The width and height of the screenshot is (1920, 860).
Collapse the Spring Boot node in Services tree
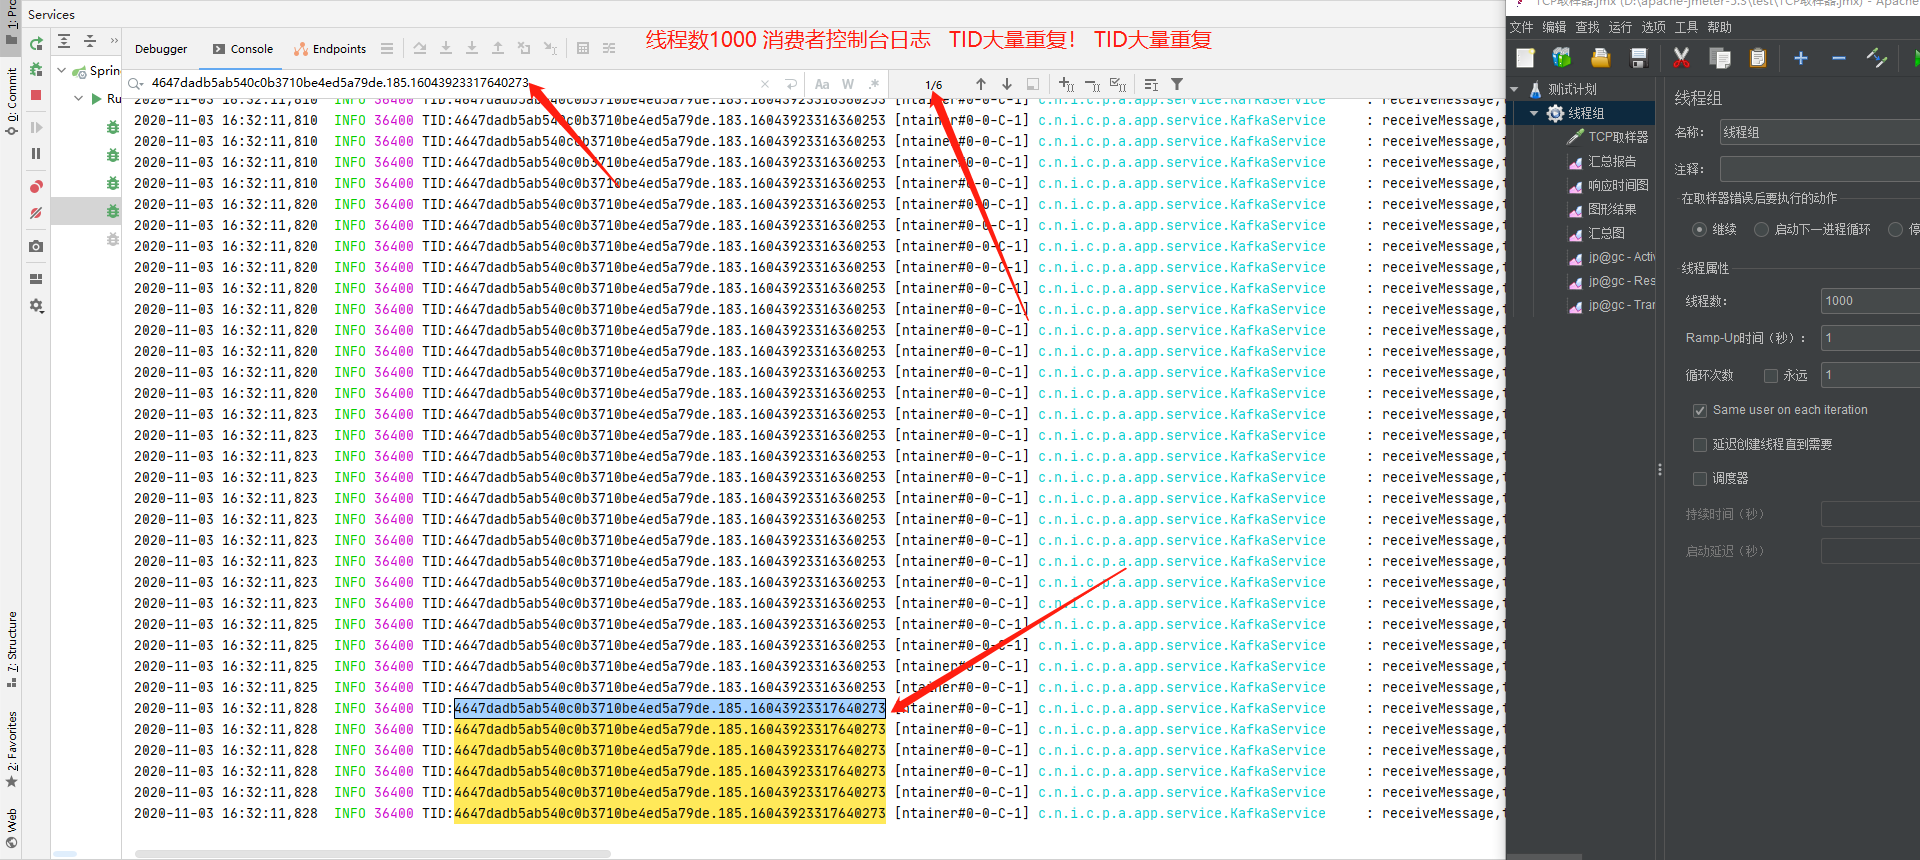62,71
